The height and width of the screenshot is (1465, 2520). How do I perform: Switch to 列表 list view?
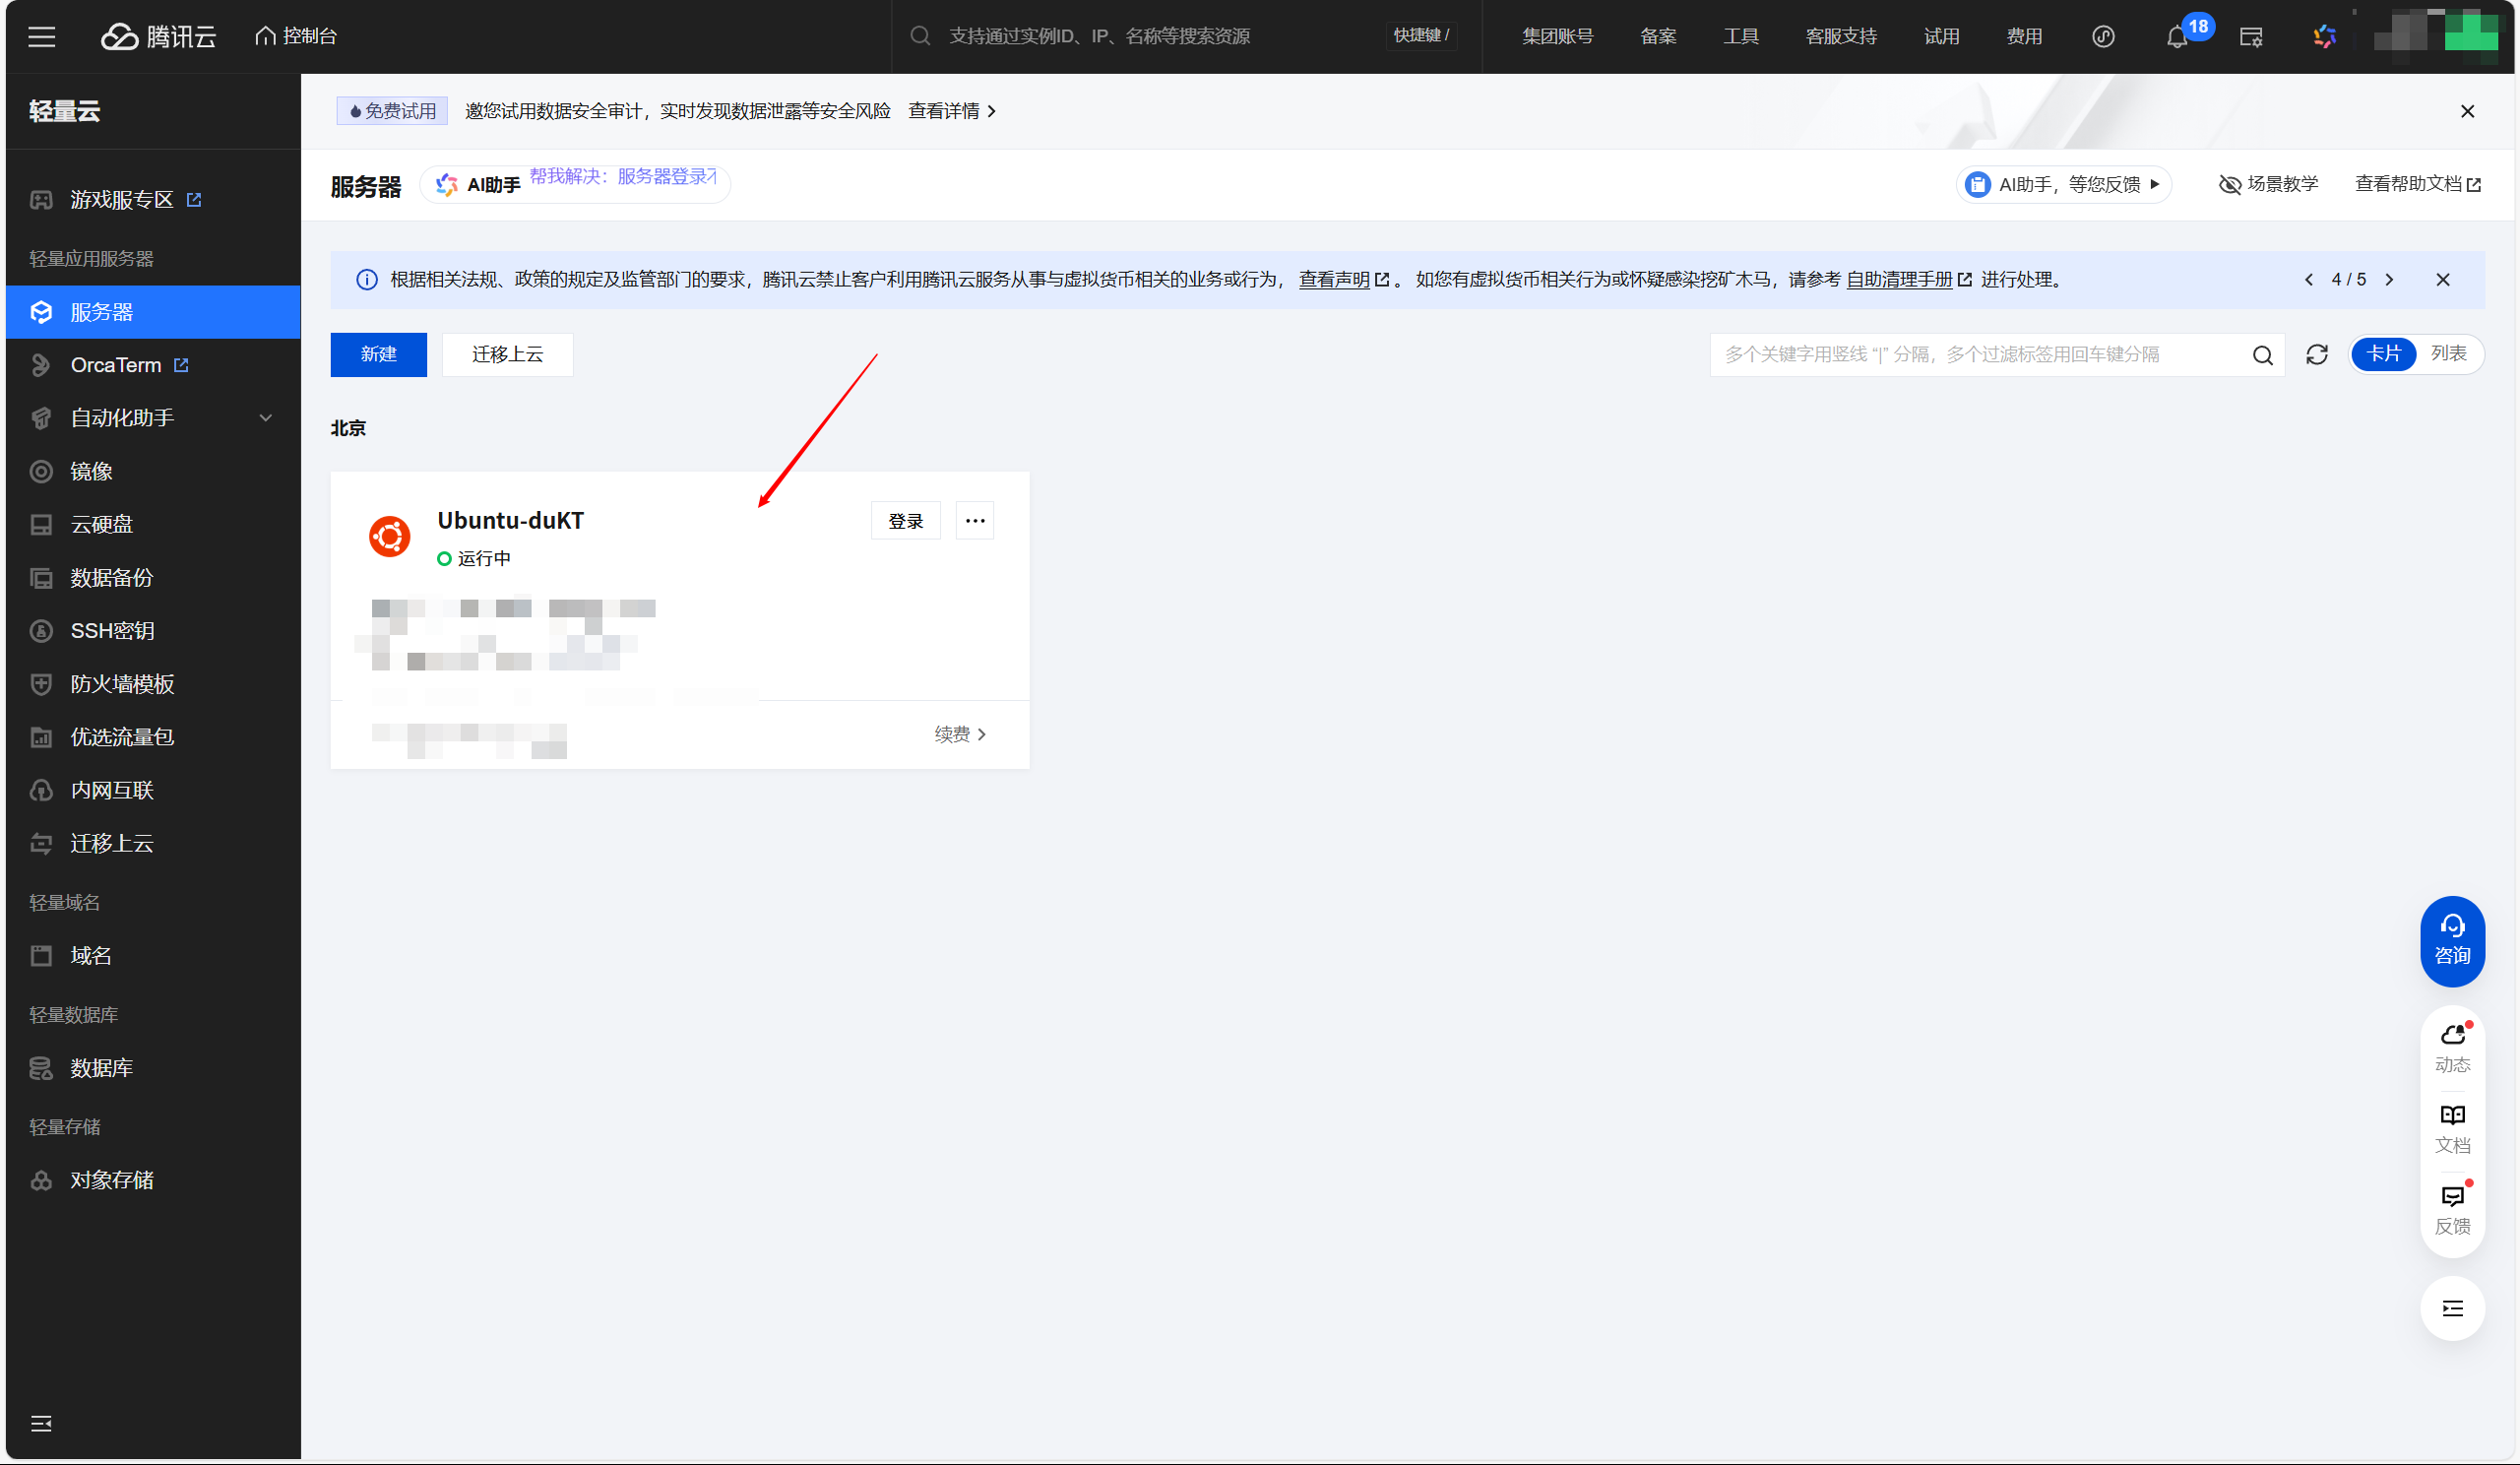point(2448,354)
